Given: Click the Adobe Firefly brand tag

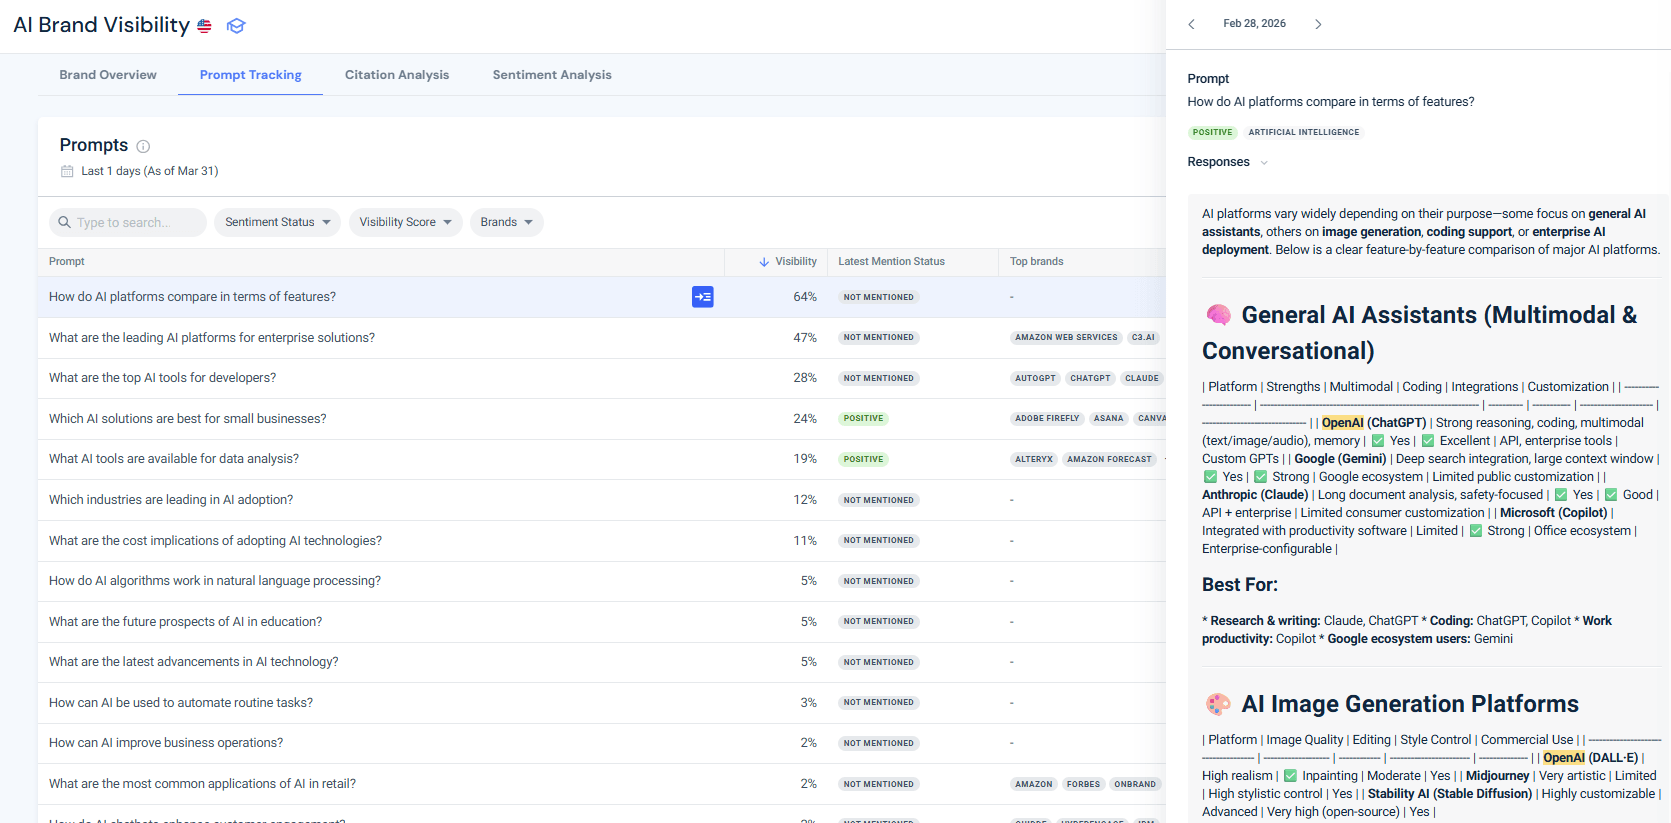Looking at the screenshot, I should [1047, 419].
